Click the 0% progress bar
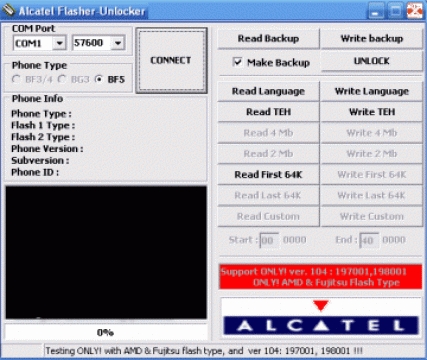Screen dimensions: 427x360 point(106,332)
